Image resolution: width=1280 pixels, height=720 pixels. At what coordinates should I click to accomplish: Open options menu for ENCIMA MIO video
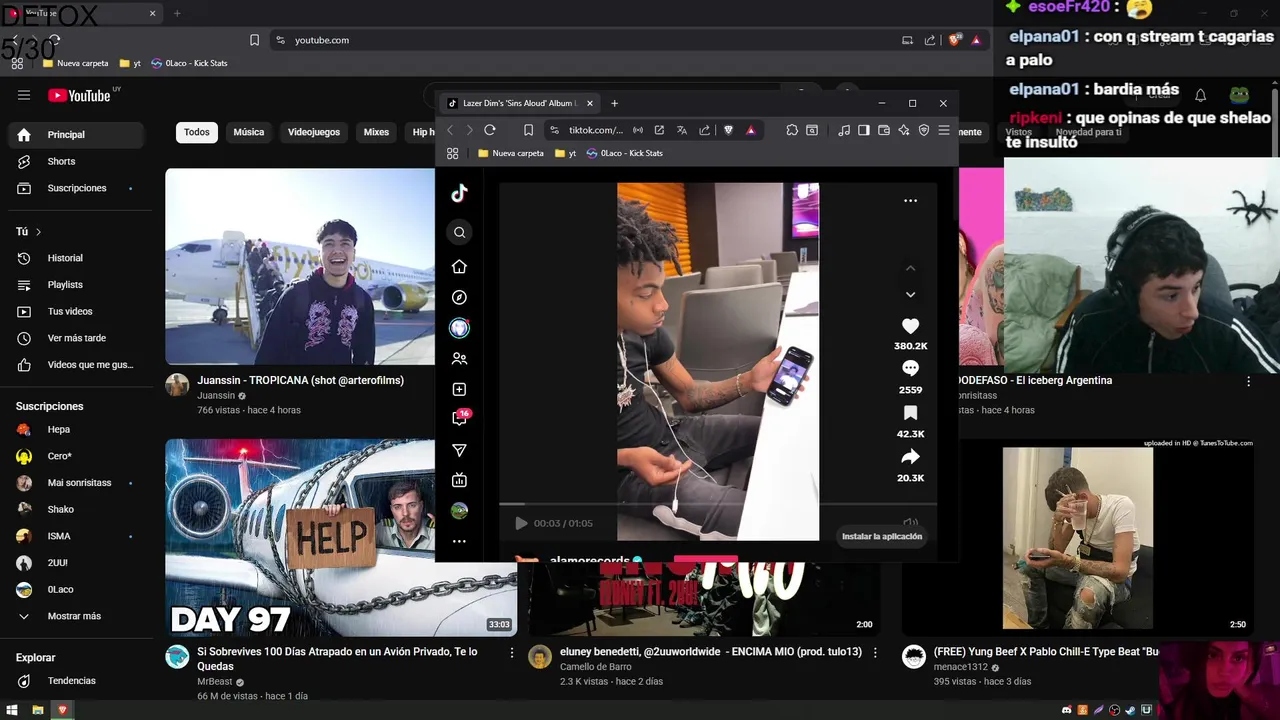click(x=875, y=653)
